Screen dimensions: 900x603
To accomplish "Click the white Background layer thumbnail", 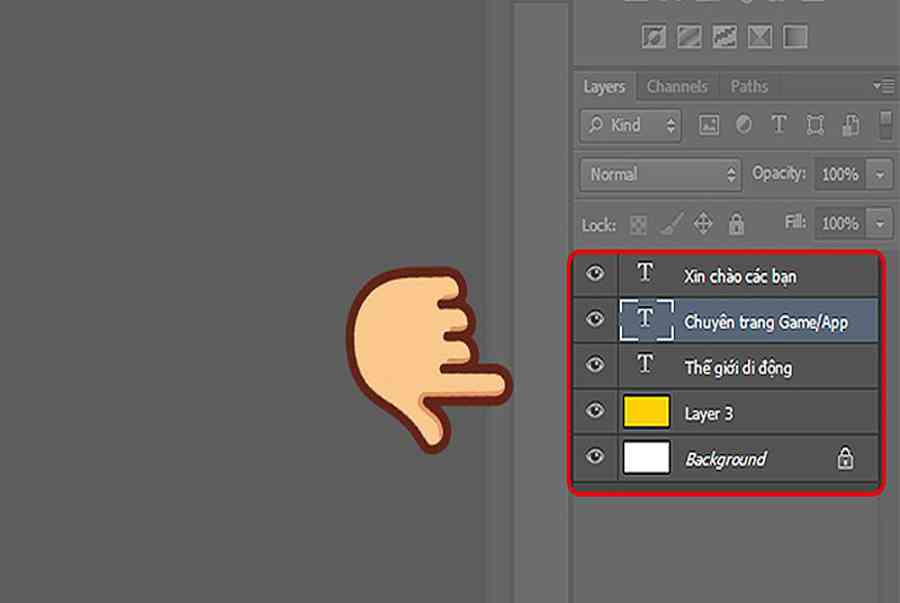I will point(646,457).
